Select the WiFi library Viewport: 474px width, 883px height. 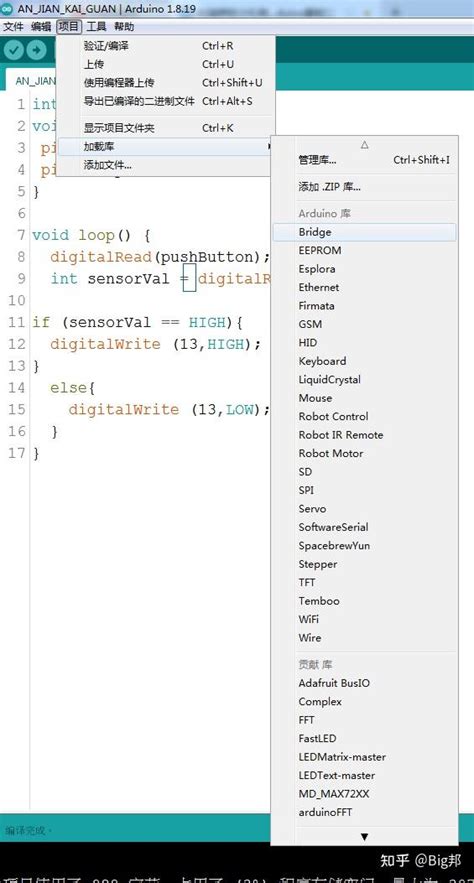tap(364, 619)
